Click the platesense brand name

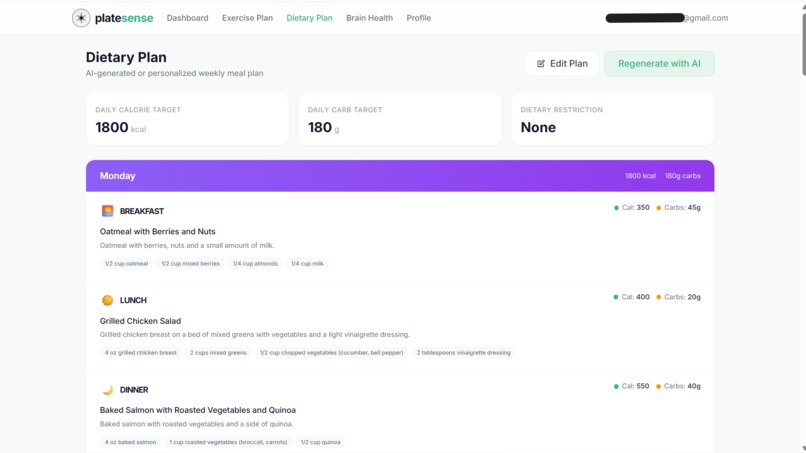point(124,18)
